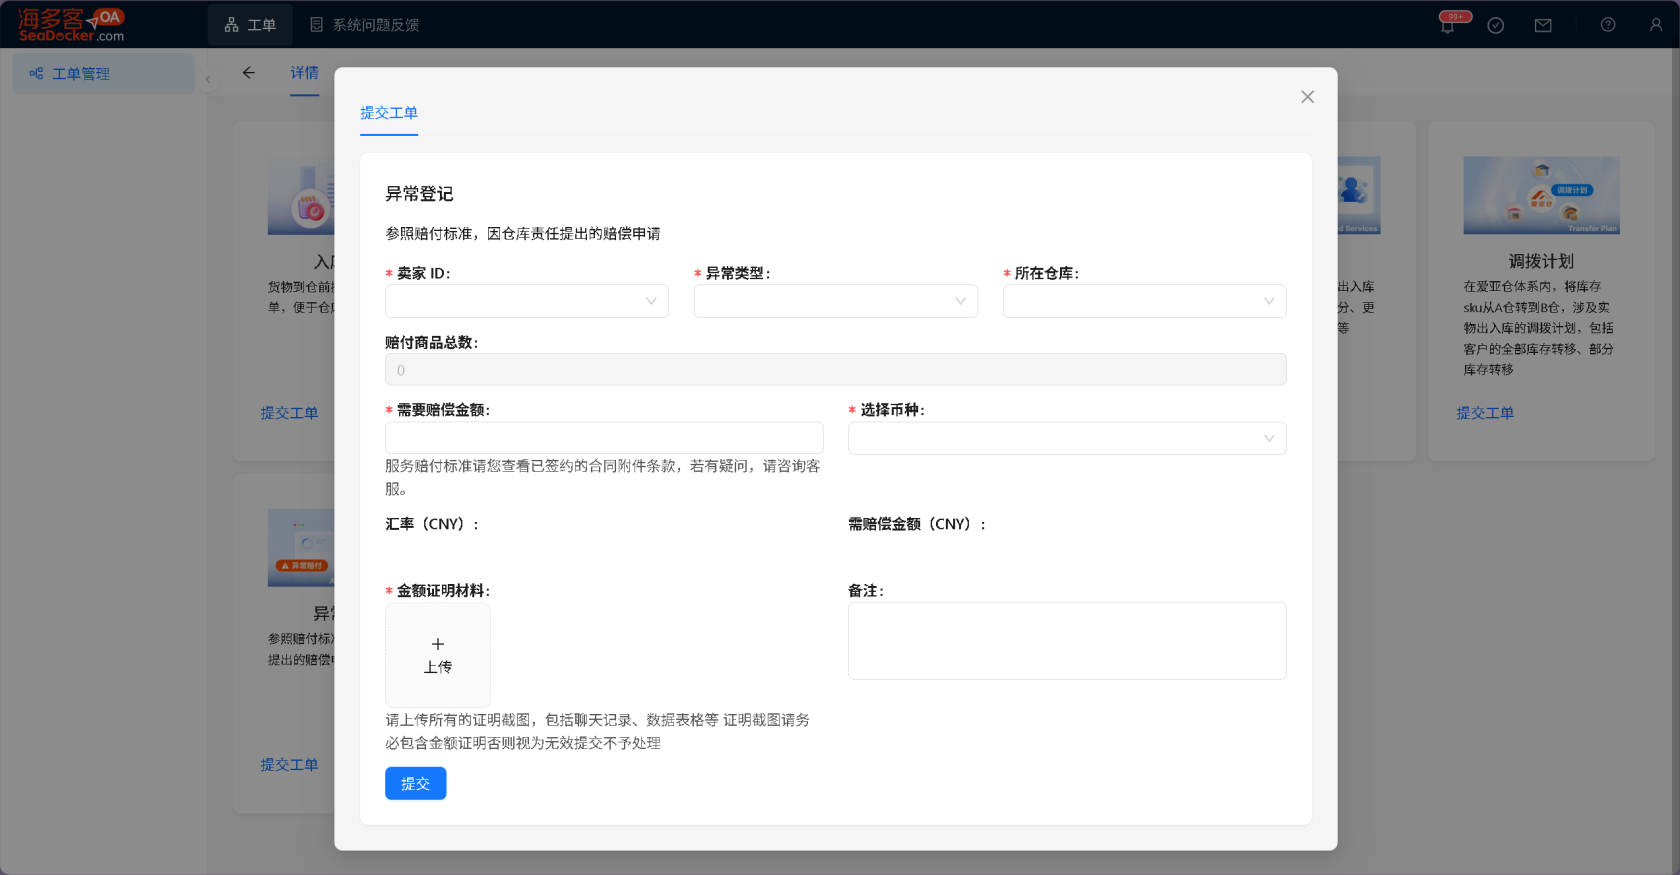Click the 金额证明材料 label
1680x875 pixels.
pyautogui.click(x=443, y=591)
